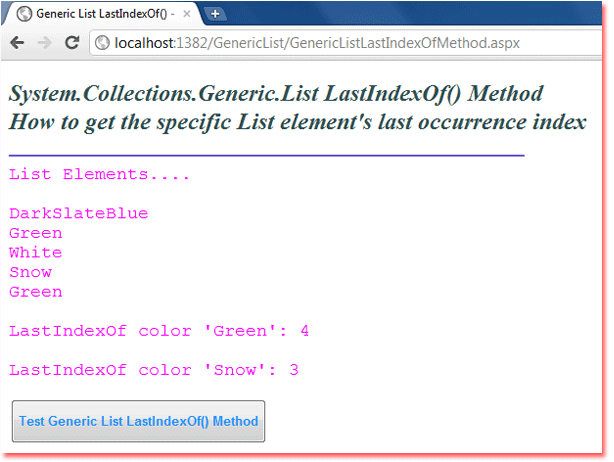This screenshot has width=614, height=462.
Task: Select the Generic List LastIndexOf() tab
Action: (103, 14)
